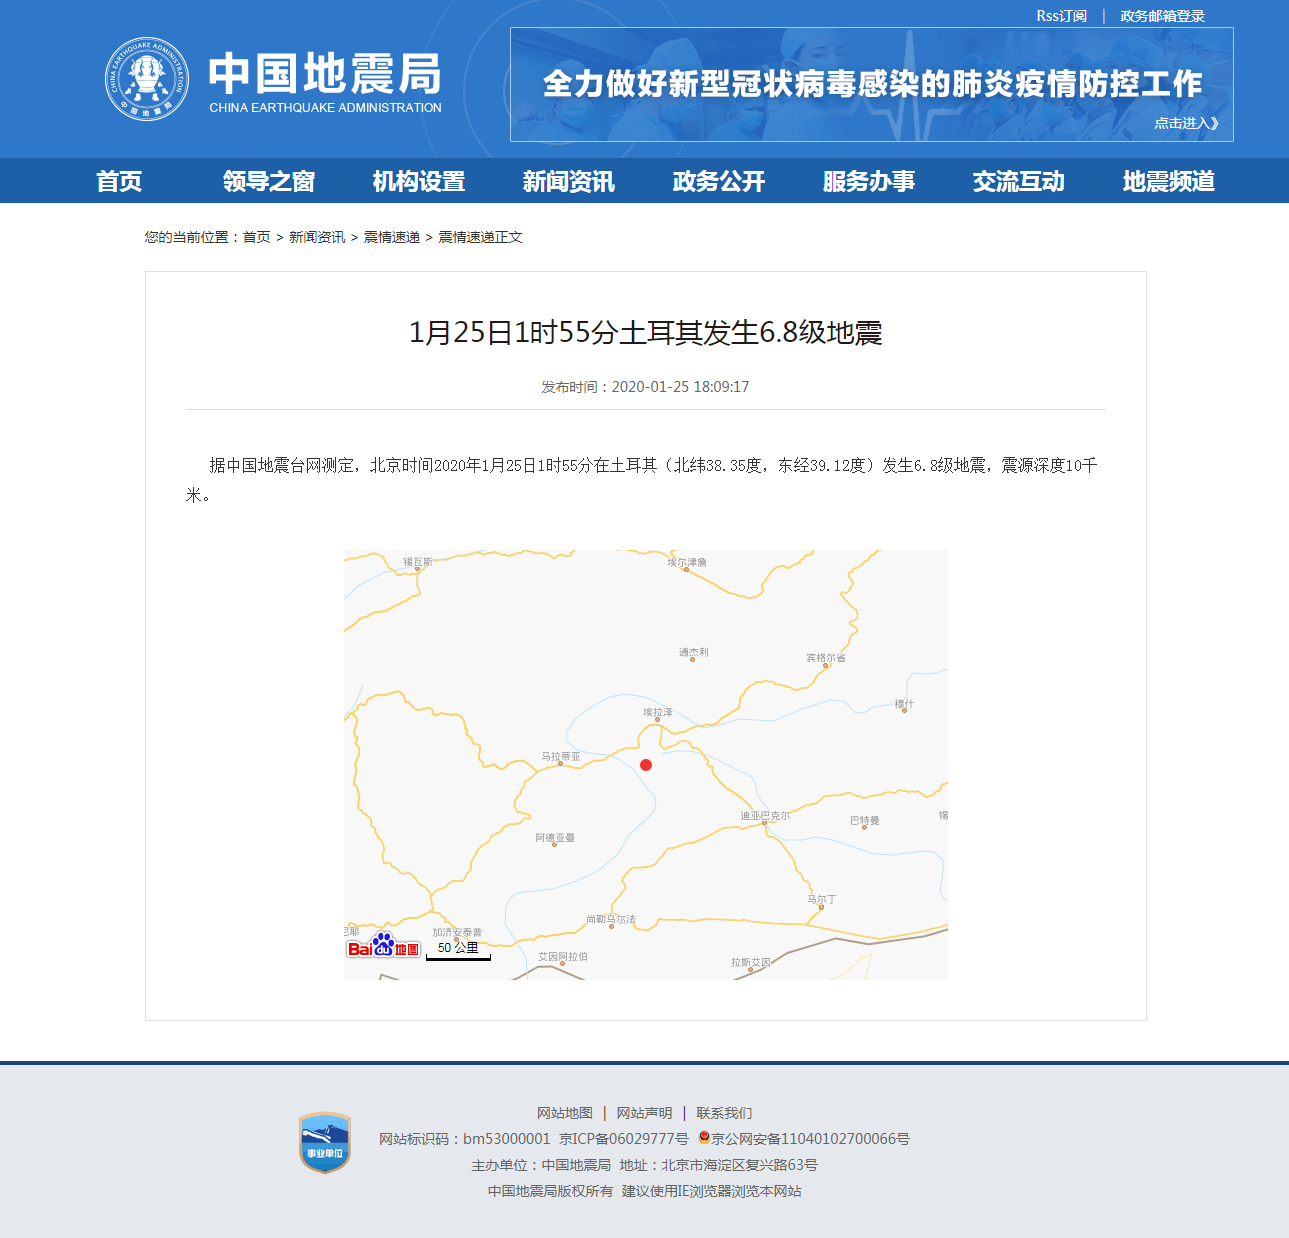Open the 网站地图 footer link
The height and width of the screenshot is (1238, 1289).
(565, 1112)
